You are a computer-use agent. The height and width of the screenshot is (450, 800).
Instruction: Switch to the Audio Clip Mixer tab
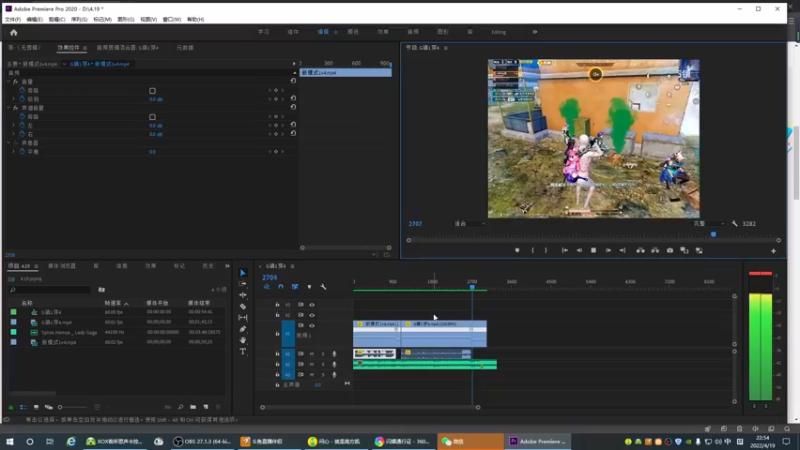[128, 47]
